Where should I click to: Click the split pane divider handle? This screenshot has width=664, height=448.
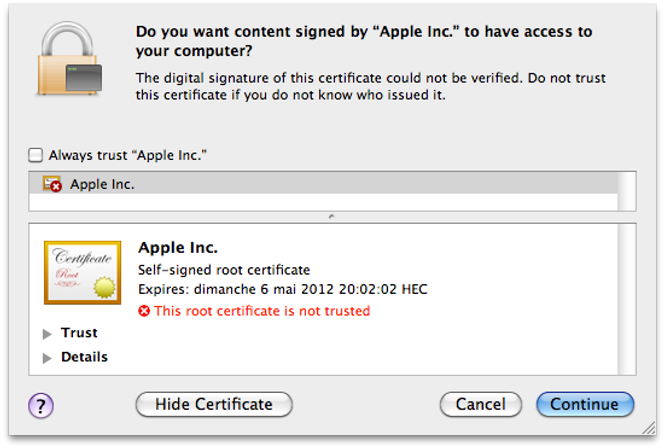332,217
